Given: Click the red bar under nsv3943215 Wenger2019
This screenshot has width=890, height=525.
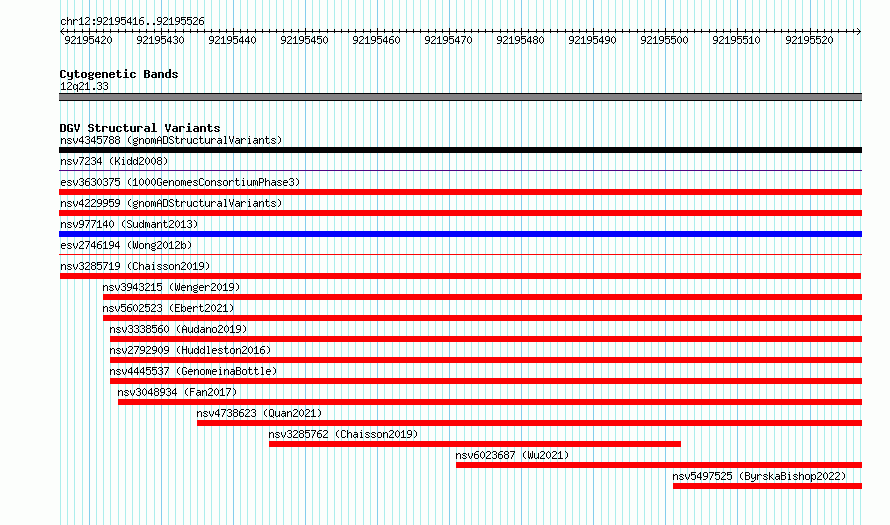Looking at the screenshot, I should pos(482,297).
